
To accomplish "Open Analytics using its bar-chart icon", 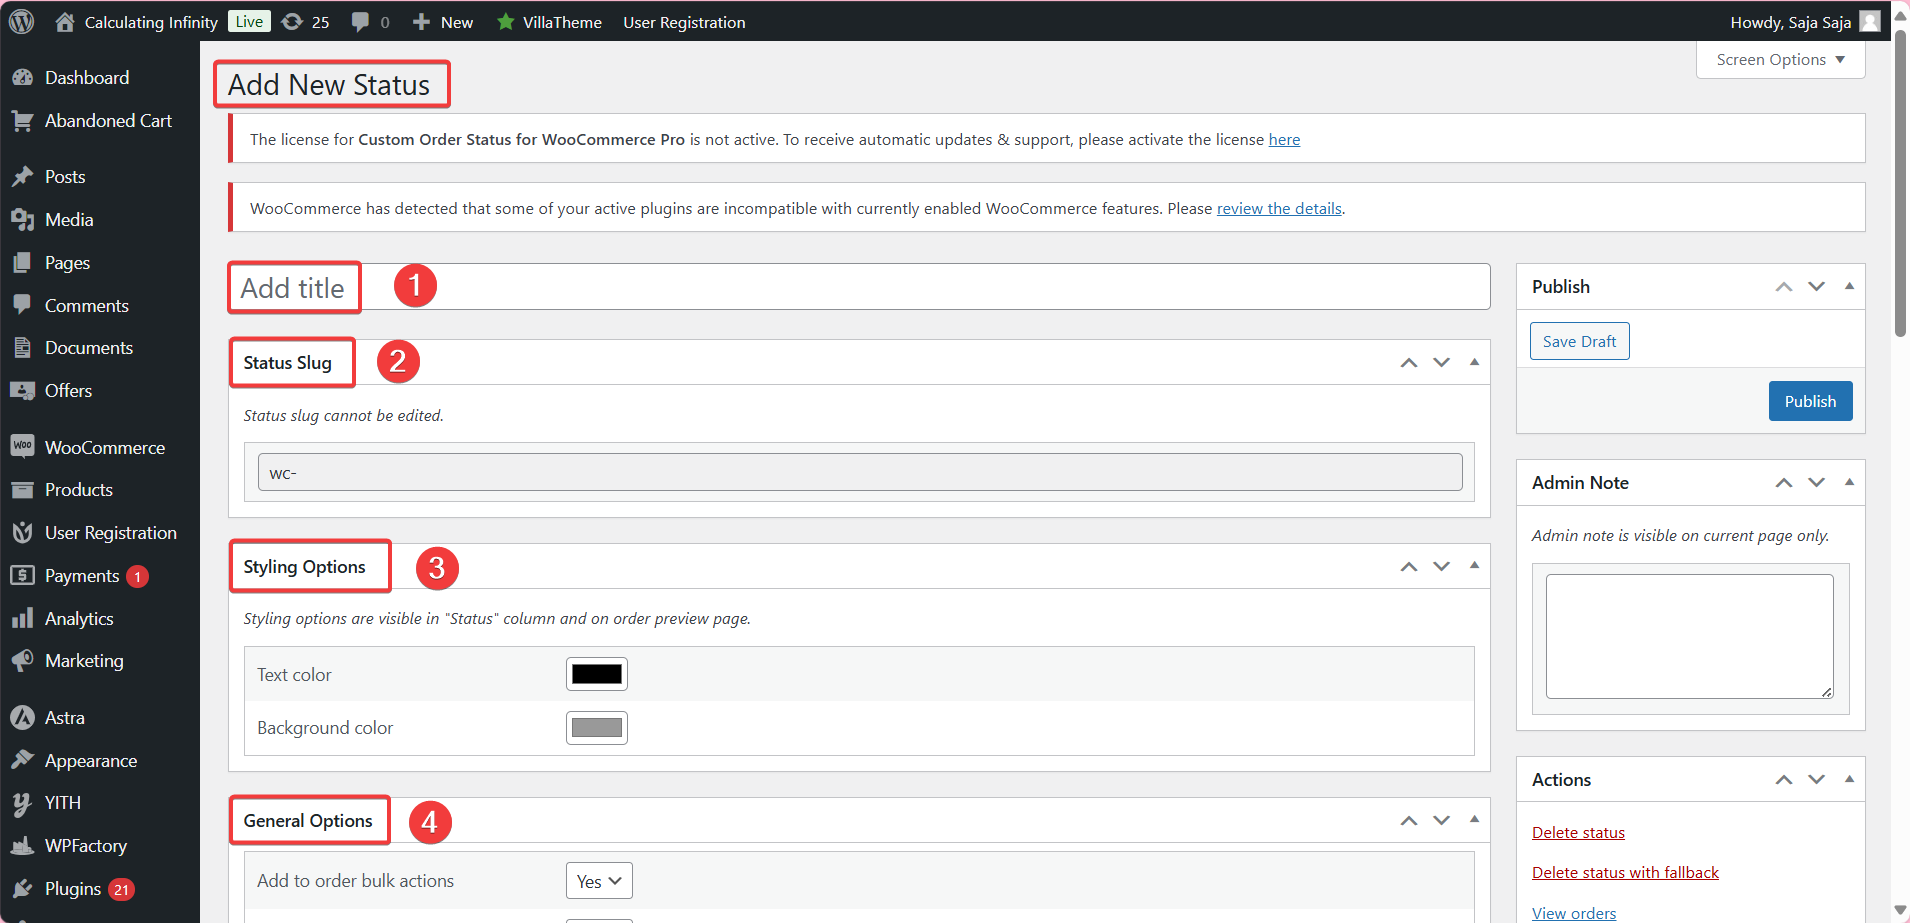I will [x=23, y=618].
